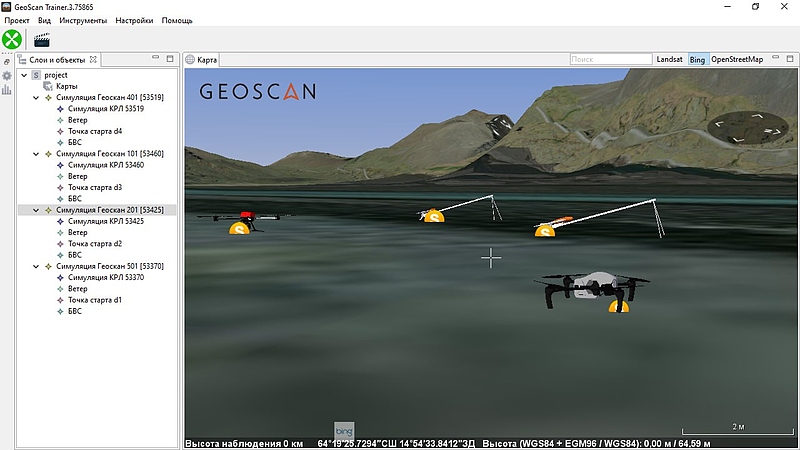Select Ветер under Геоскан 201
800x450 pixels.
point(78,232)
